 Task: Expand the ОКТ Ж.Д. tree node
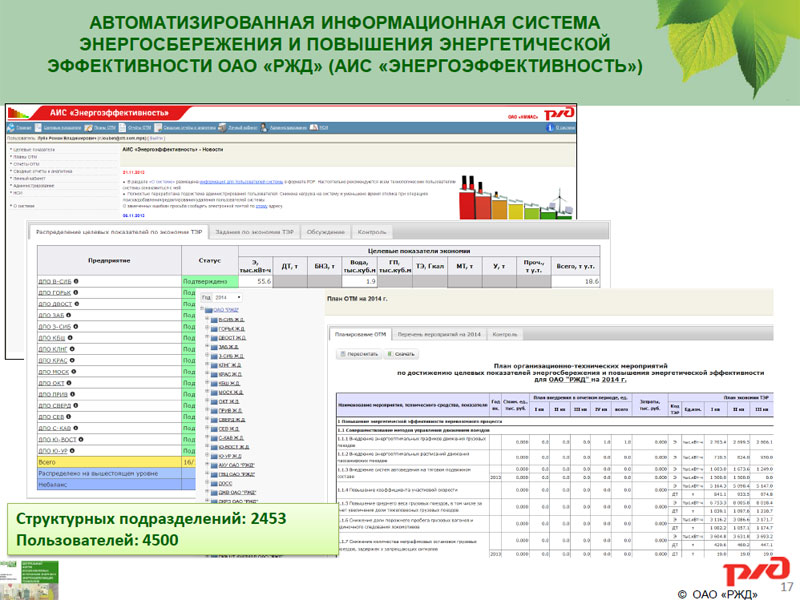tap(207, 401)
